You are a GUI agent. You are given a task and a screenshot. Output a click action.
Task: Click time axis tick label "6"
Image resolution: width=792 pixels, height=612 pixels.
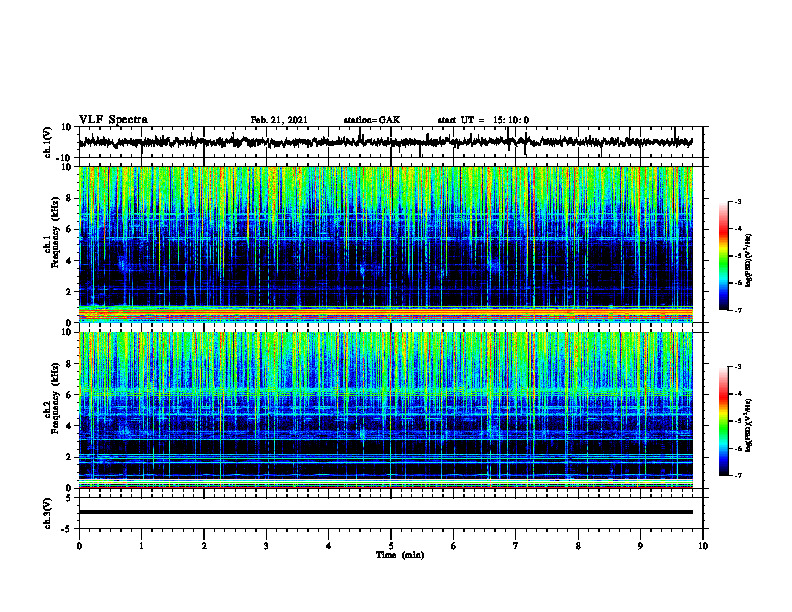tap(454, 546)
